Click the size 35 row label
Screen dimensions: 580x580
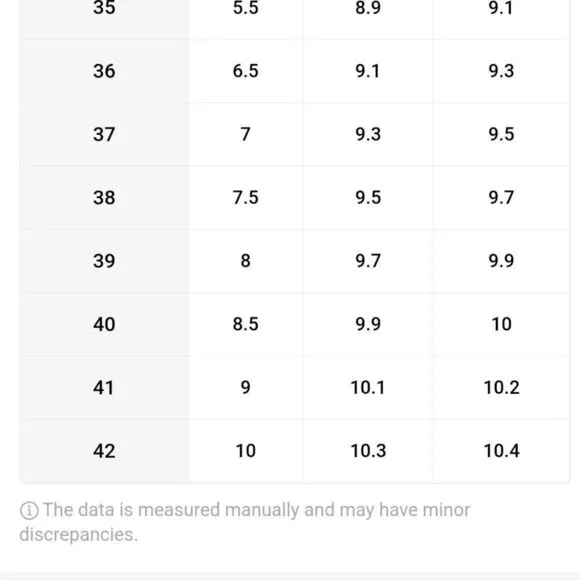[104, 7]
